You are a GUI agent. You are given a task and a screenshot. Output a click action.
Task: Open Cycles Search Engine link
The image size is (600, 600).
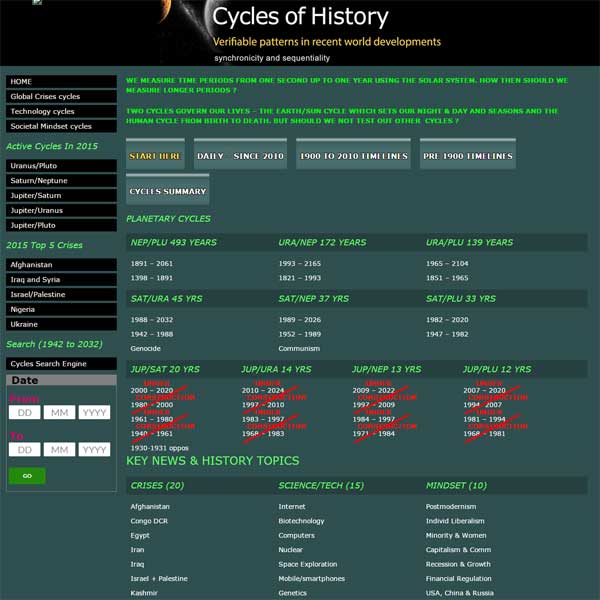pyautogui.click(x=61, y=364)
